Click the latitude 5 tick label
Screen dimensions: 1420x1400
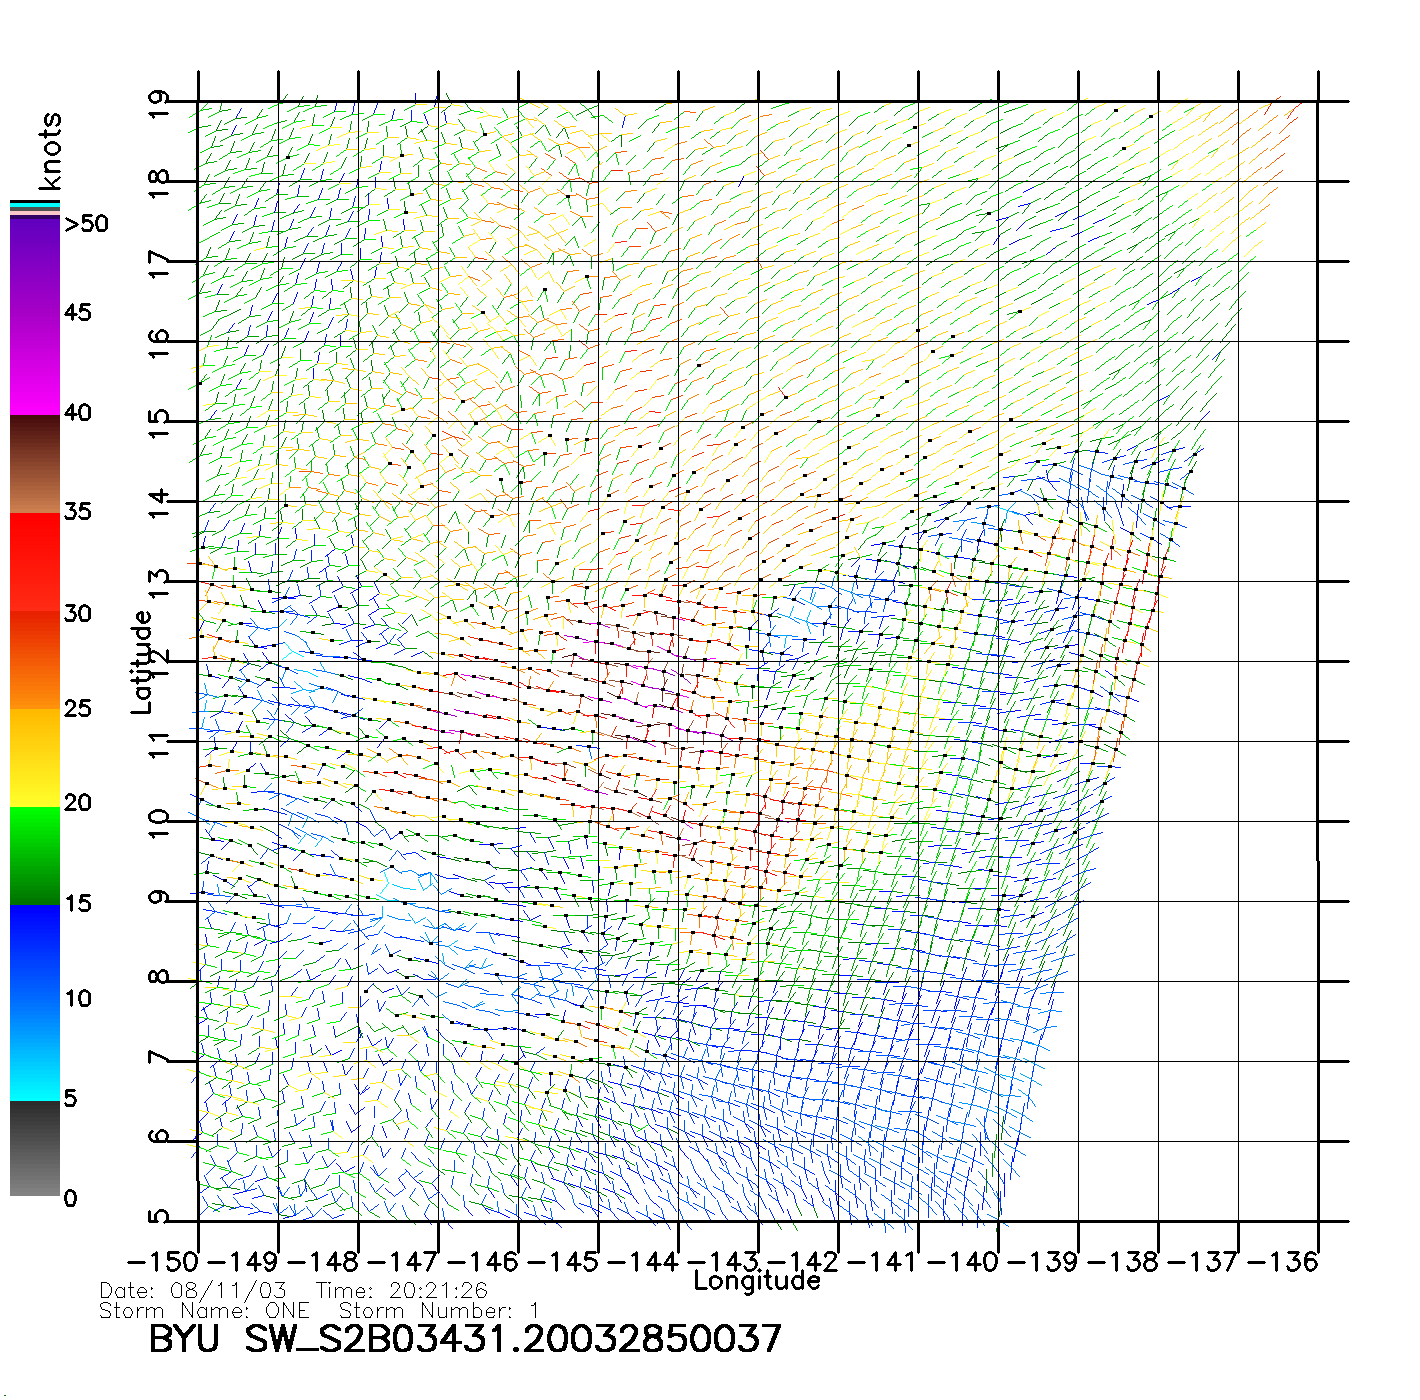tap(159, 1217)
